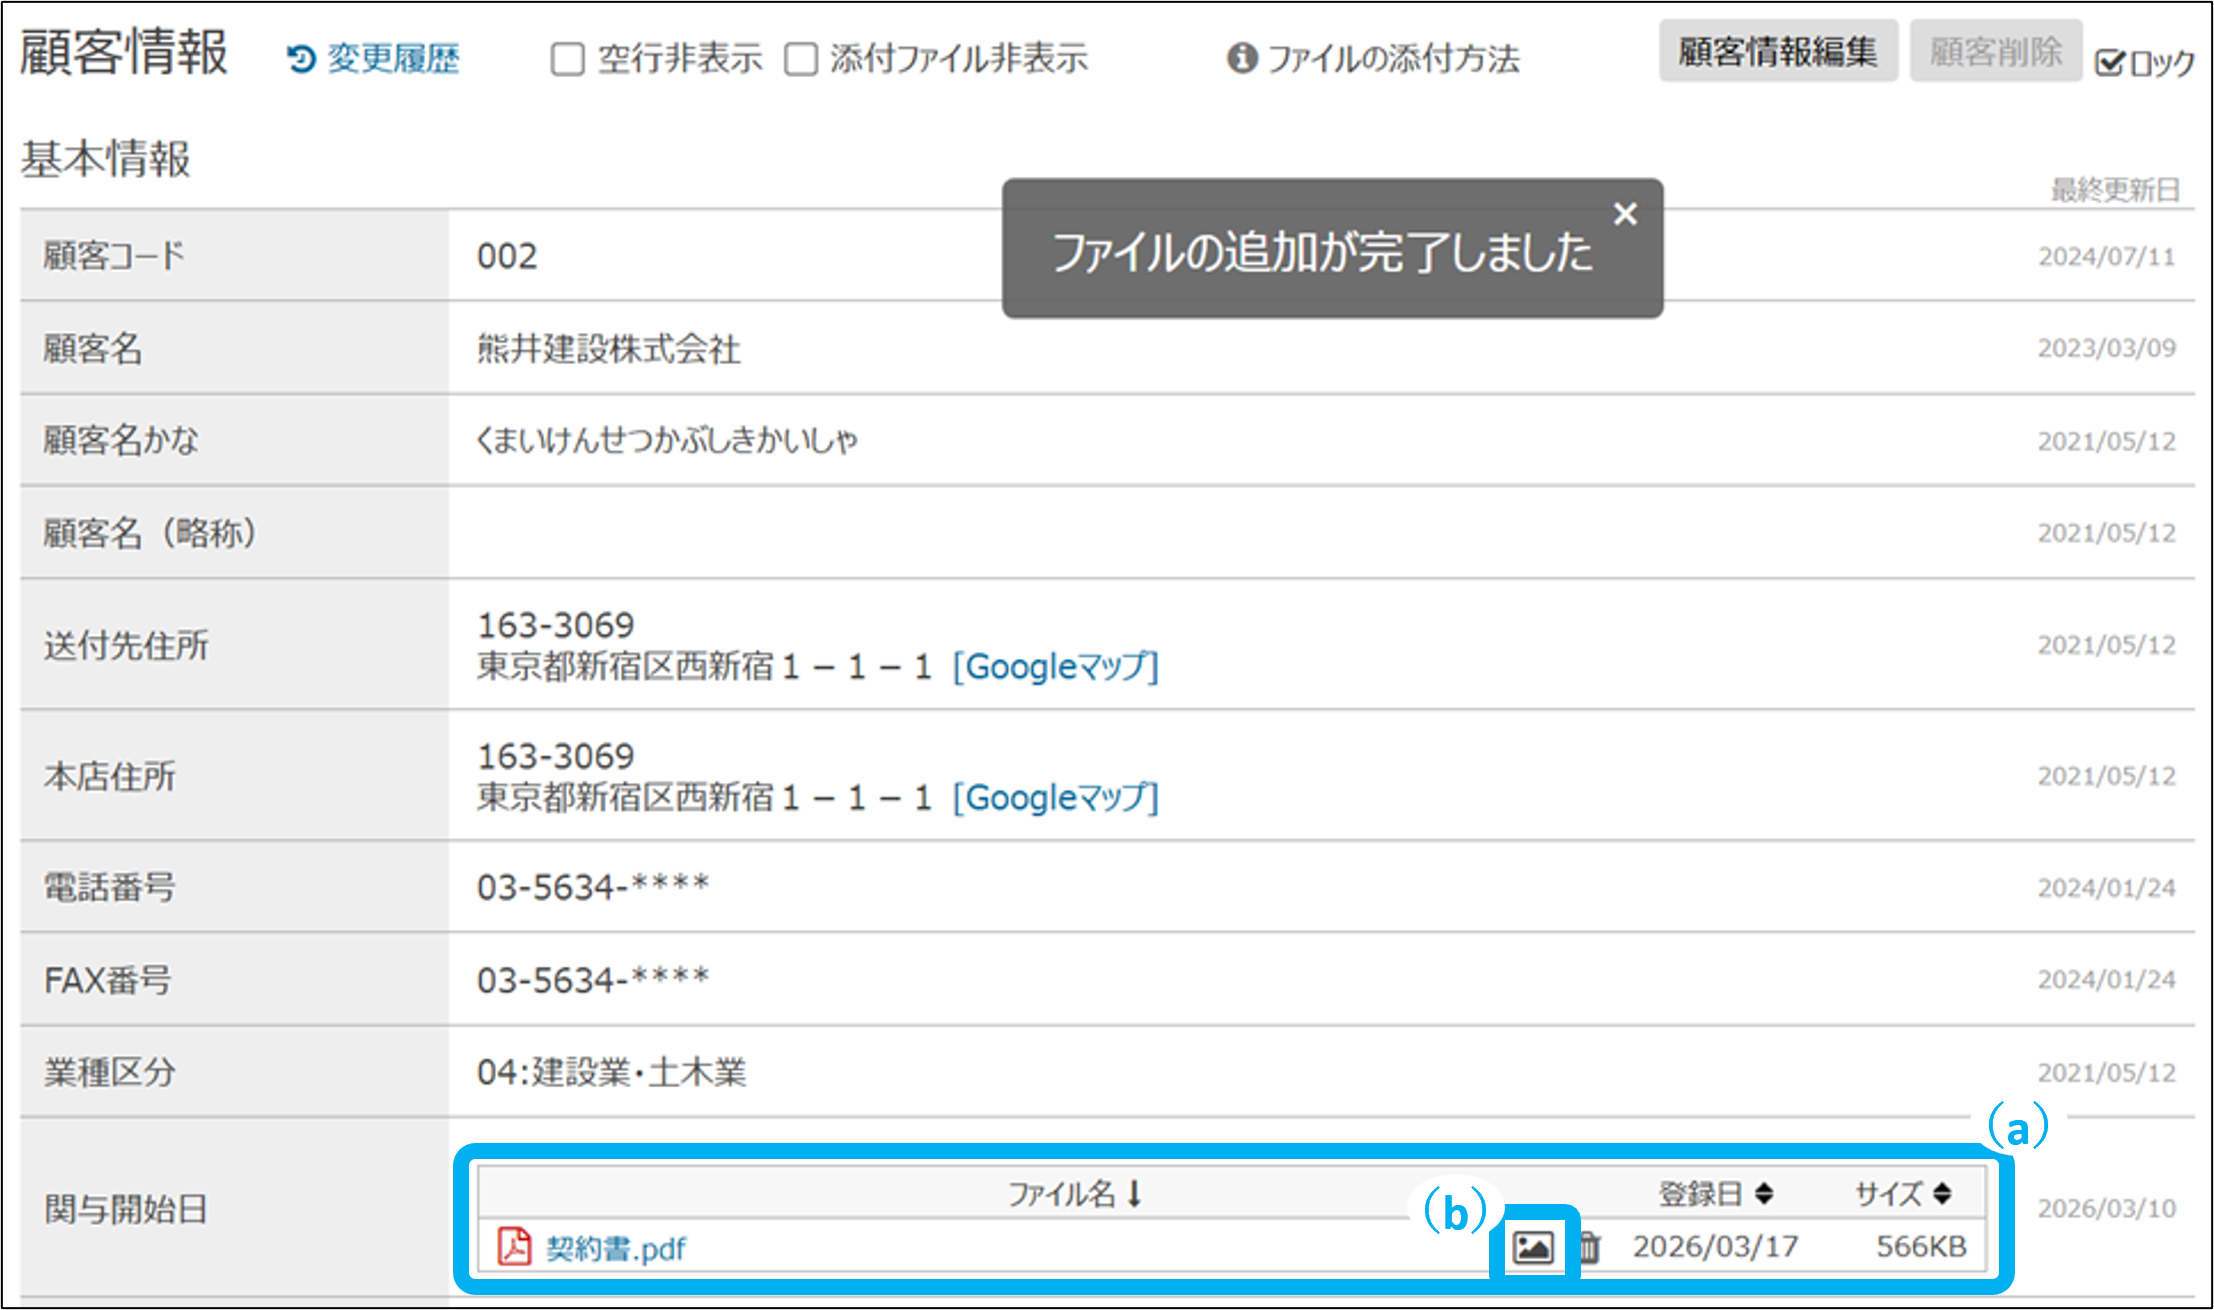2214x1310 pixels.
Task: Open the 変更履歴 link
Action: pos(393,59)
